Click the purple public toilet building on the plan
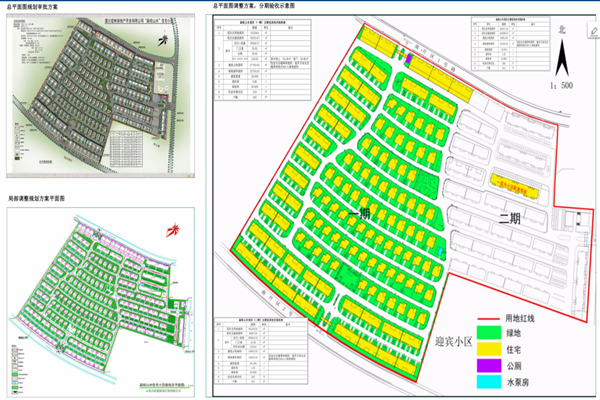 [x=407, y=58]
